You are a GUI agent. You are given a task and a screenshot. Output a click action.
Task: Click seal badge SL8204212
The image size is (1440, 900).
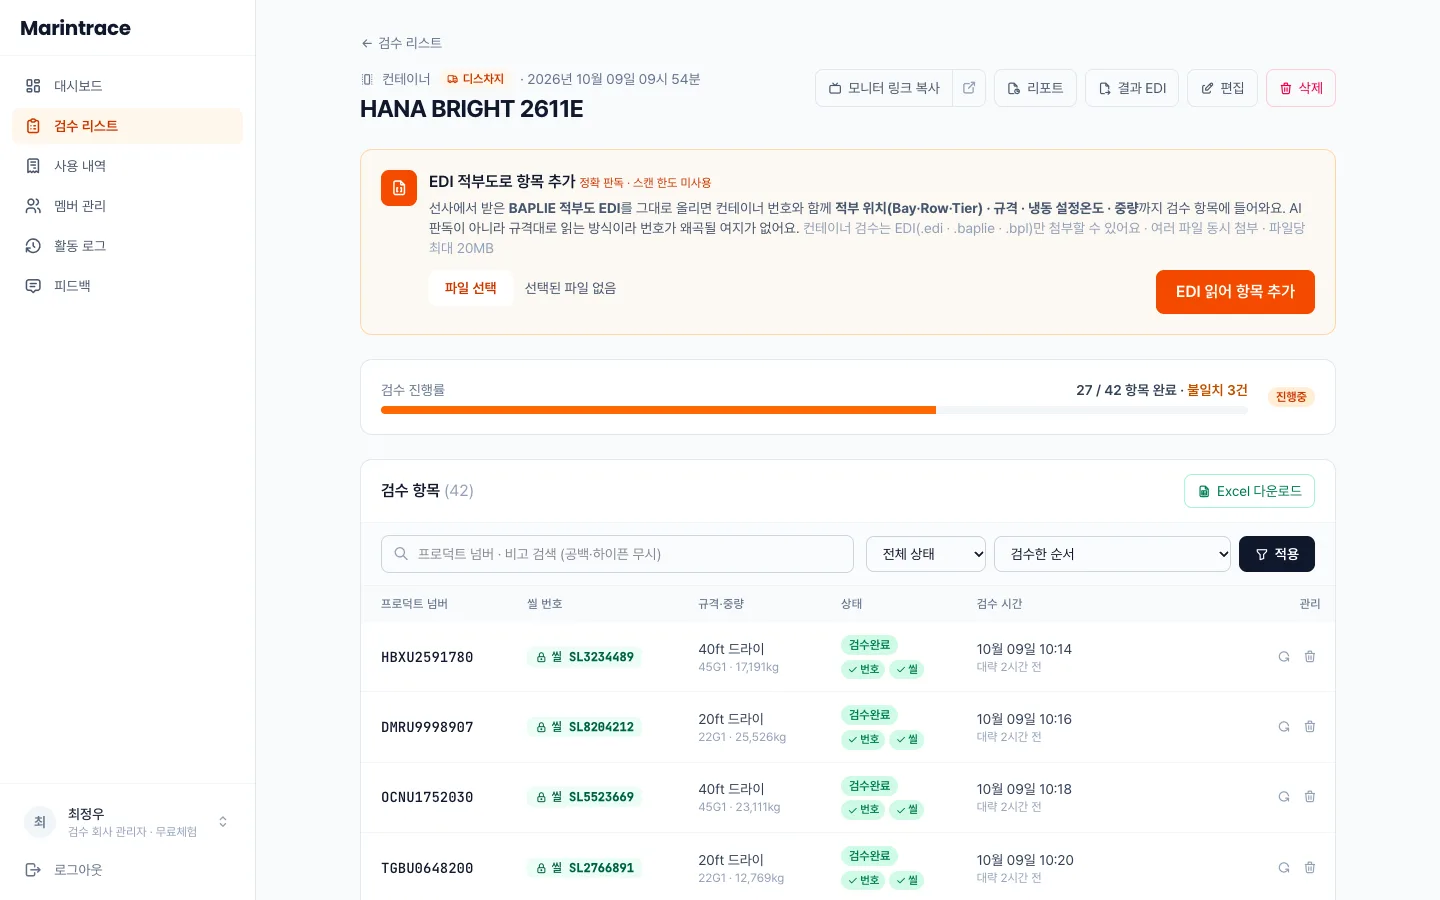(x=584, y=727)
